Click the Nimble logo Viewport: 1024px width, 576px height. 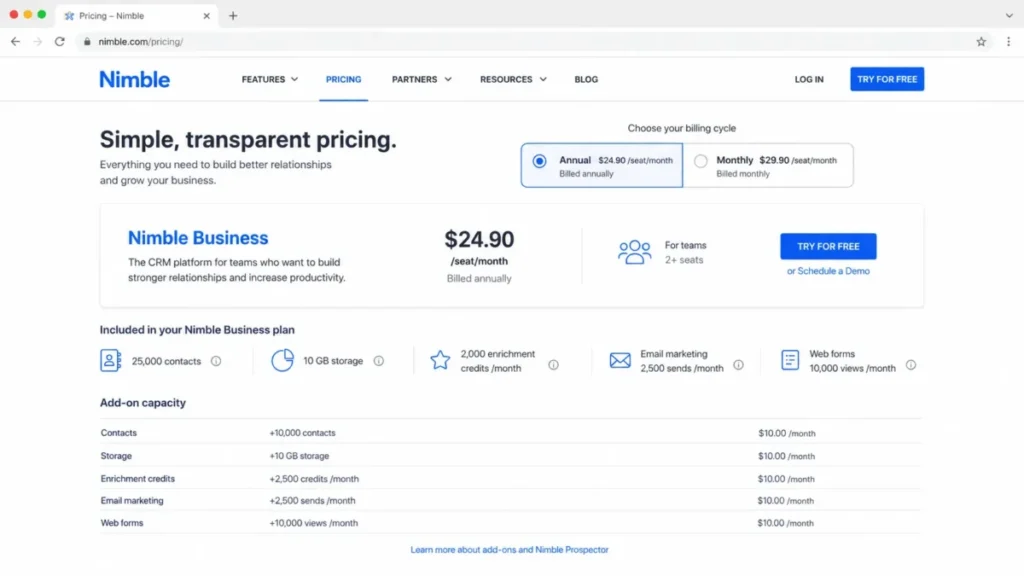(x=135, y=79)
